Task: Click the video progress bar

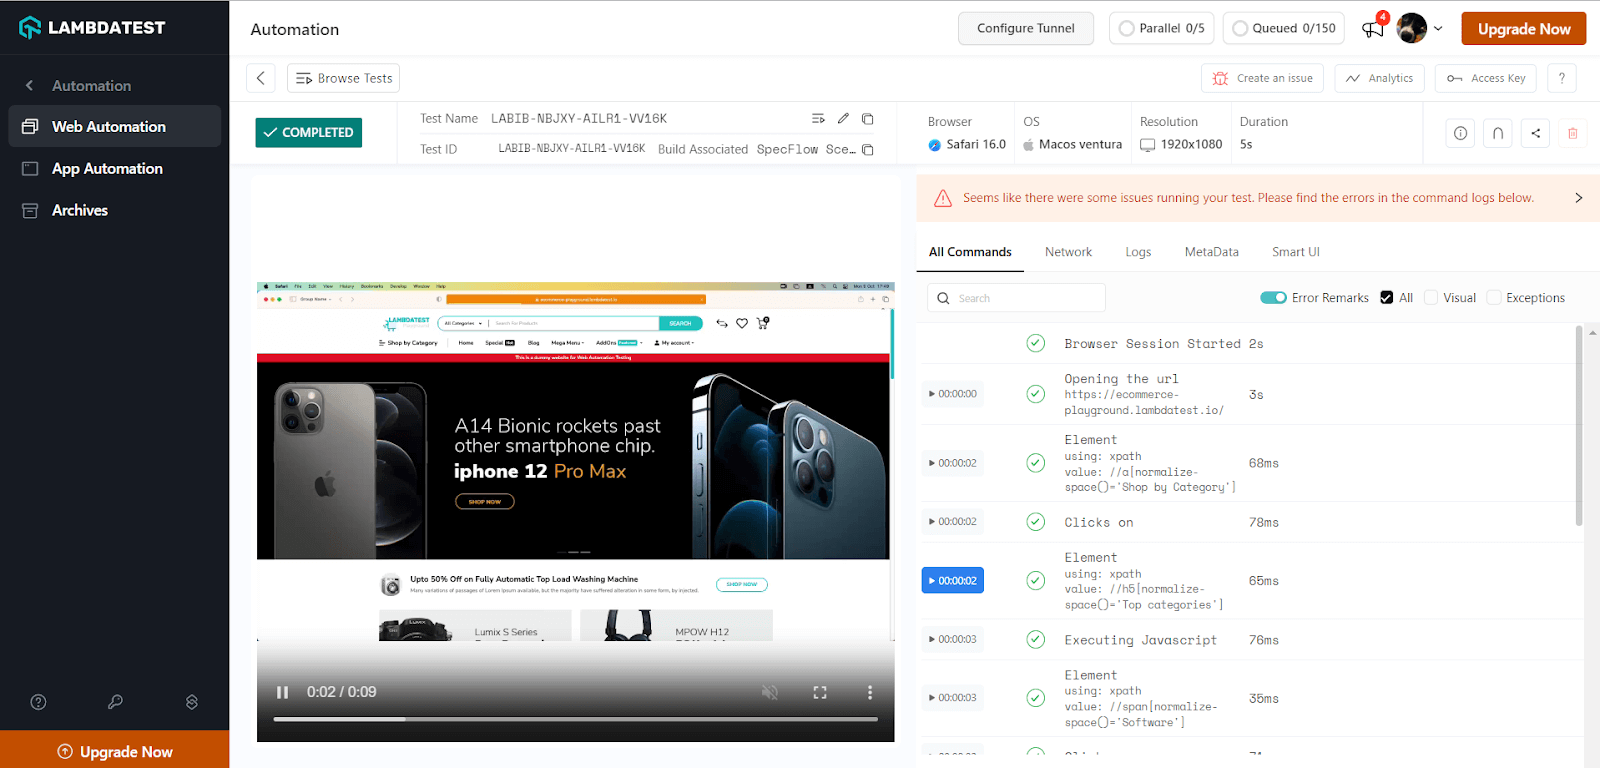Action: pyautogui.click(x=576, y=719)
